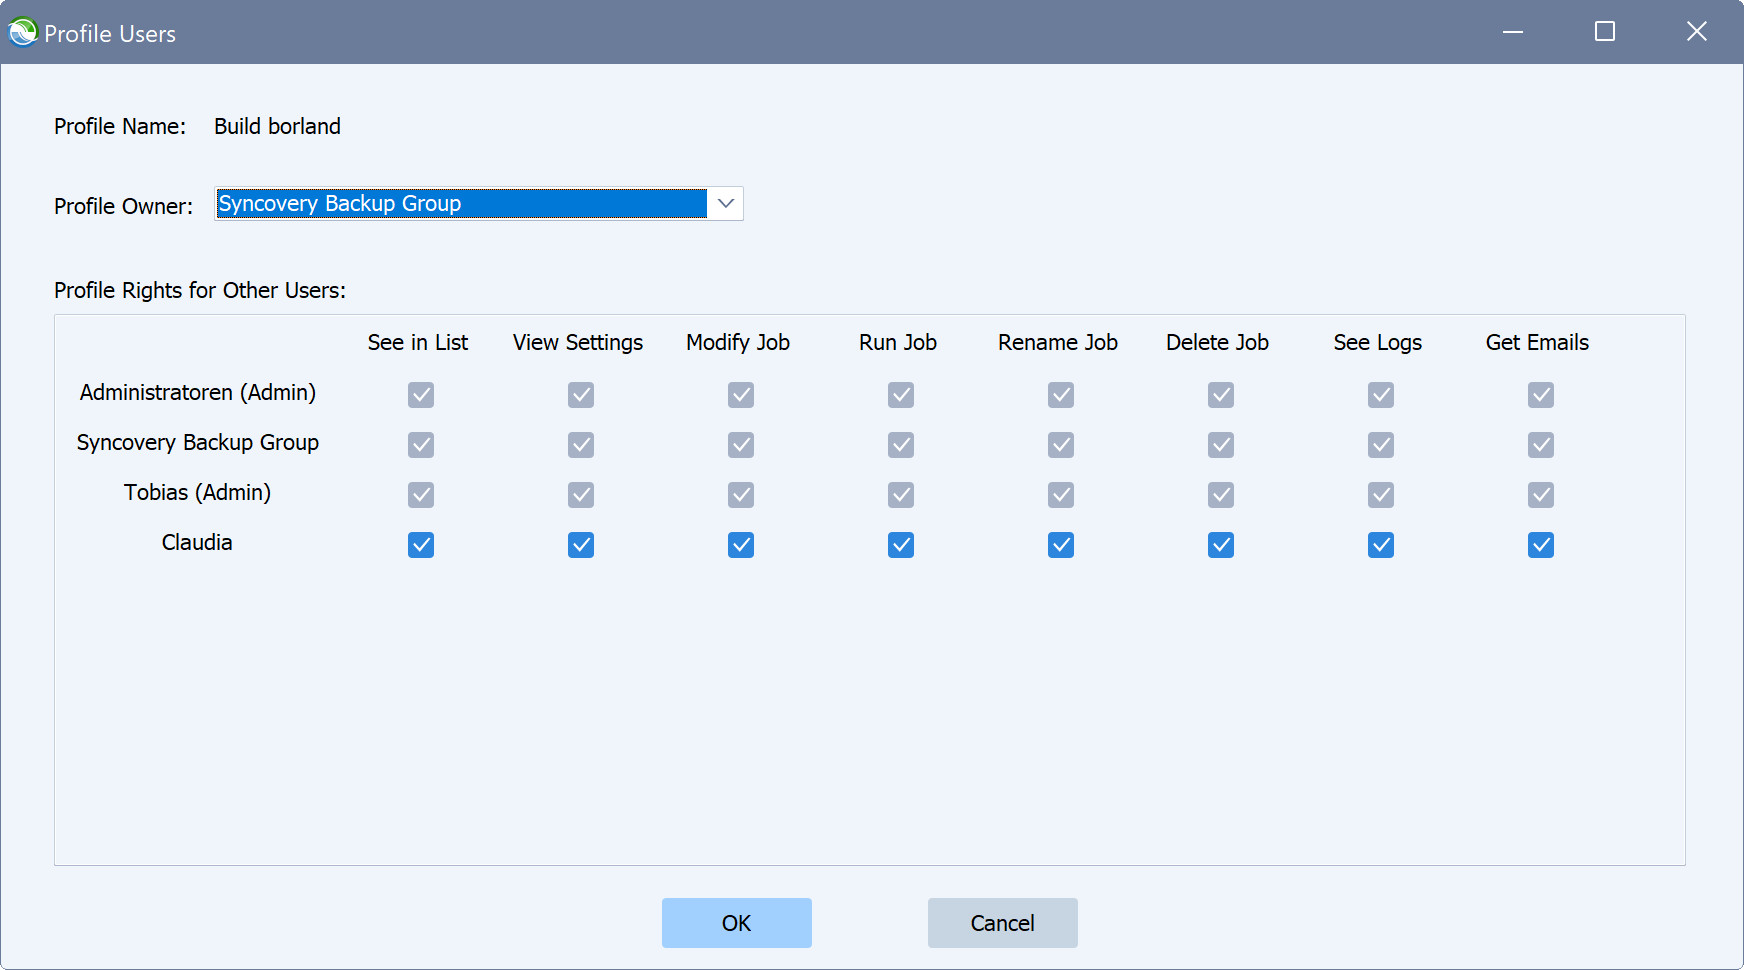Click Get Emails checkbox for Syncovery Backup Group
This screenshot has width=1744, height=970.
(x=1540, y=444)
